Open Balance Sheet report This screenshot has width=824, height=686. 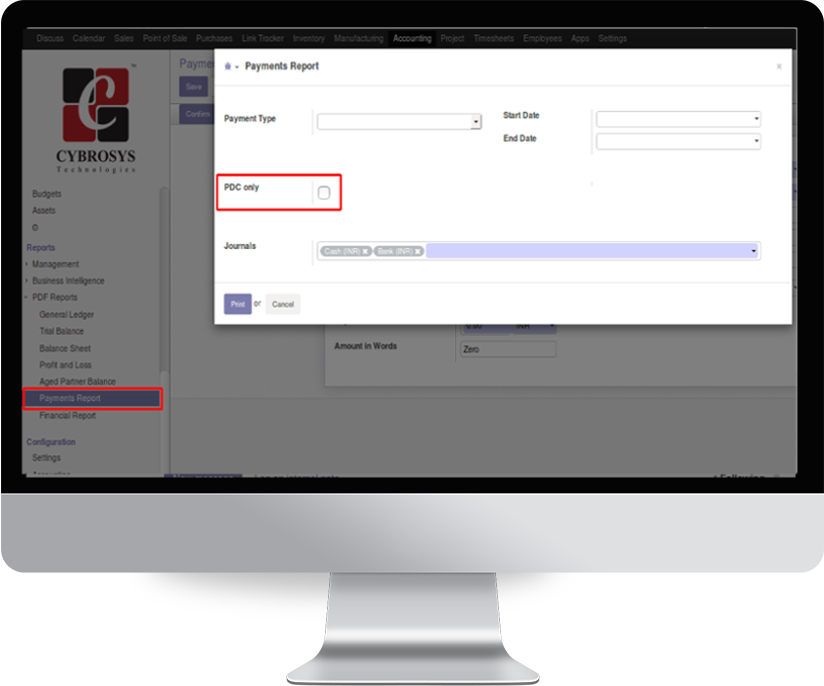[65, 349]
